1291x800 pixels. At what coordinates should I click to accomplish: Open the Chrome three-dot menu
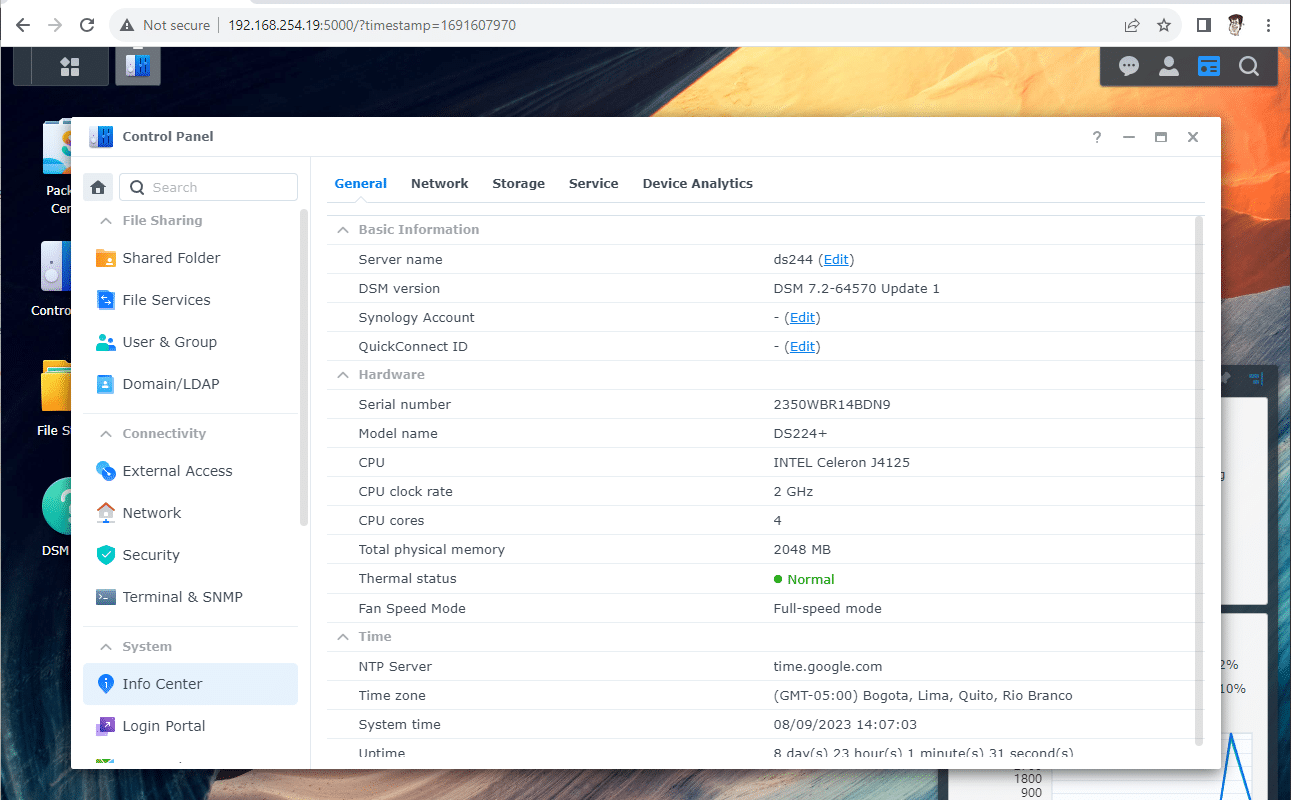(1268, 25)
